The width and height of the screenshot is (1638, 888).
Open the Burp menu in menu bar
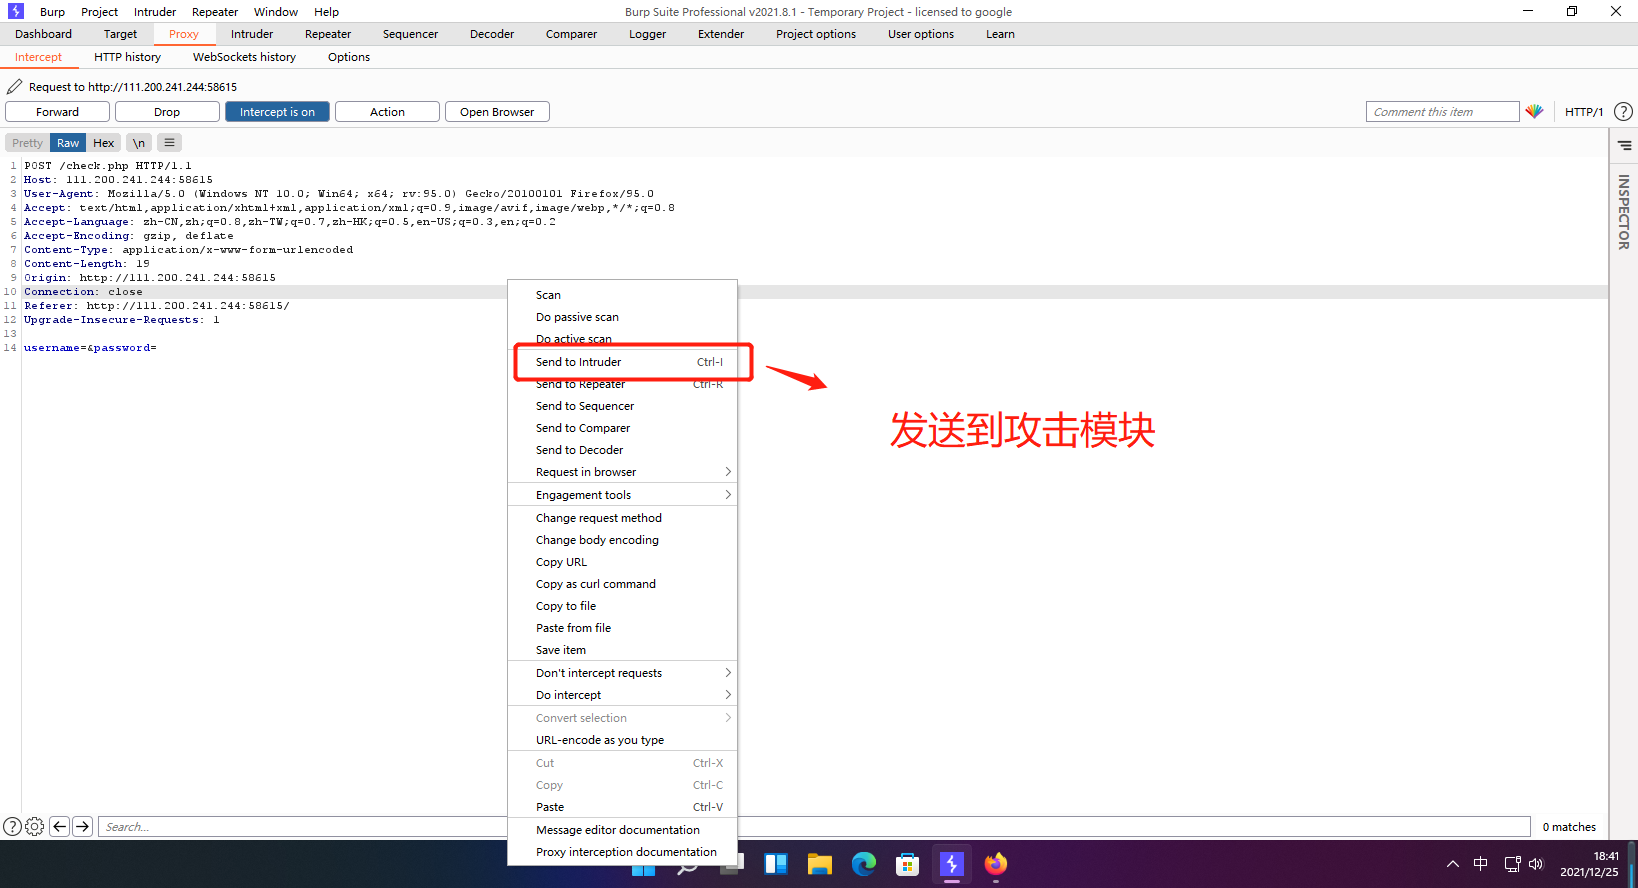pos(52,12)
